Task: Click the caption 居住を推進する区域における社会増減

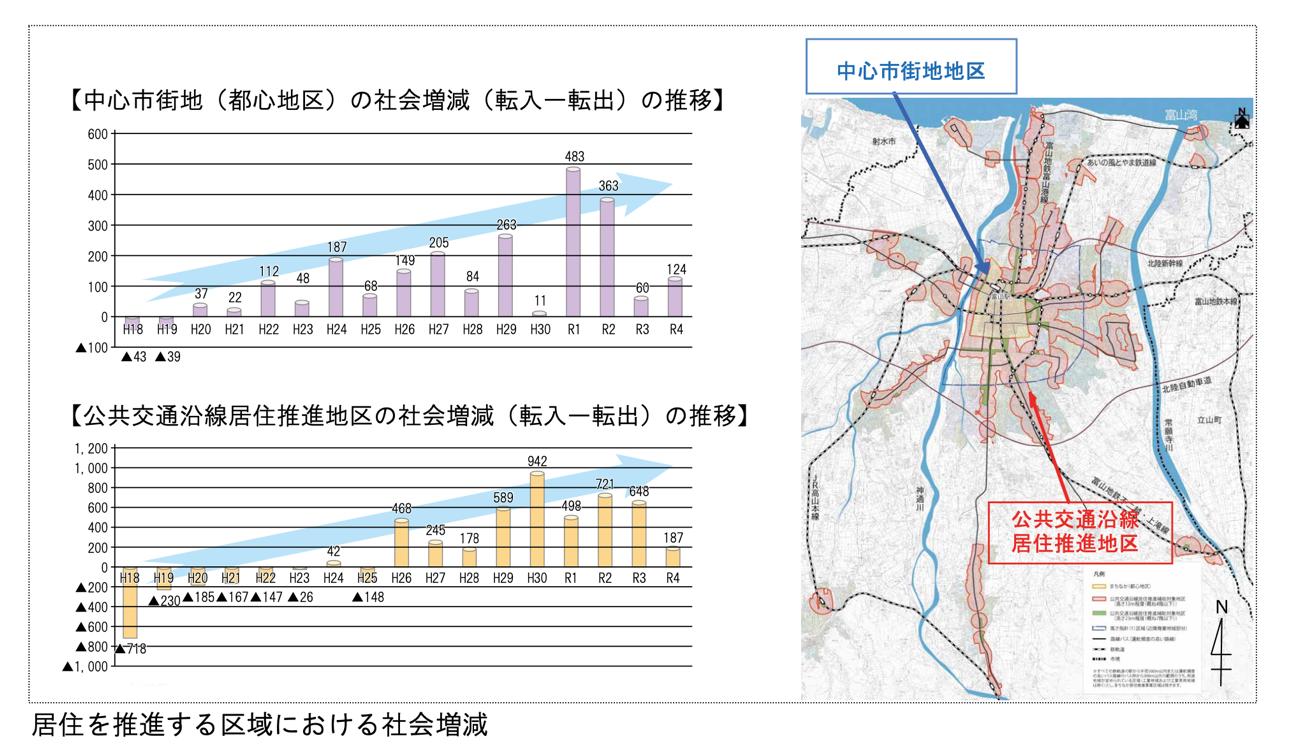Action: [260, 725]
